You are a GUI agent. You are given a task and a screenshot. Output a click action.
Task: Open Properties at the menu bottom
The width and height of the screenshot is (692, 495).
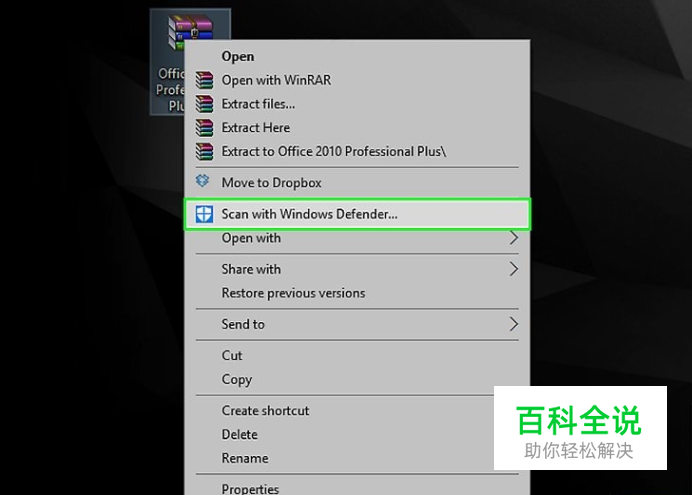(357, 488)
